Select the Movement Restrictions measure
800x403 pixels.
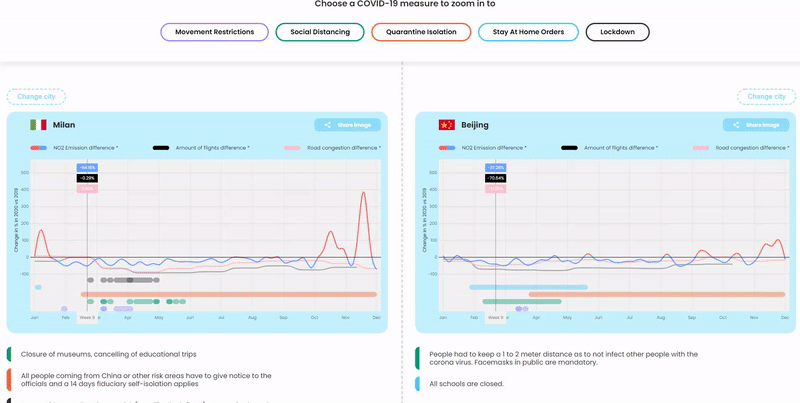[214, 32]
